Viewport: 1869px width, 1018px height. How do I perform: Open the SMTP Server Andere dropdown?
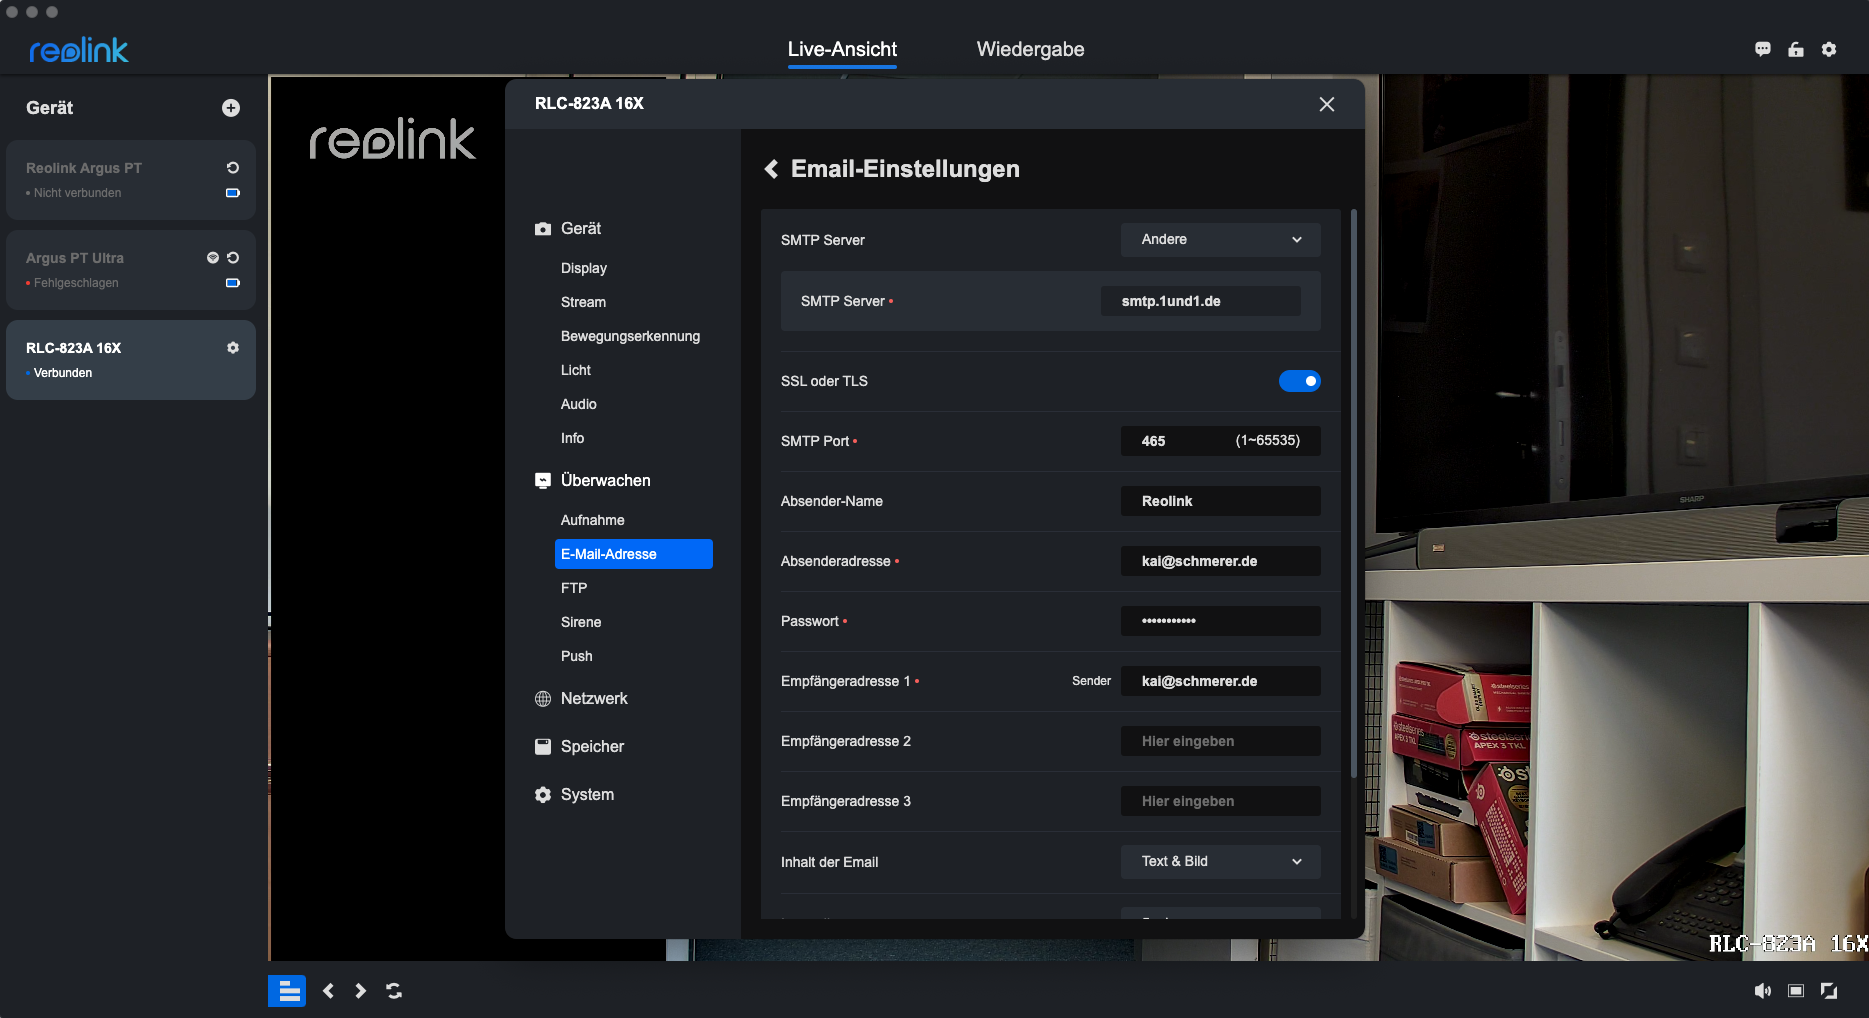click(1220, 240)
